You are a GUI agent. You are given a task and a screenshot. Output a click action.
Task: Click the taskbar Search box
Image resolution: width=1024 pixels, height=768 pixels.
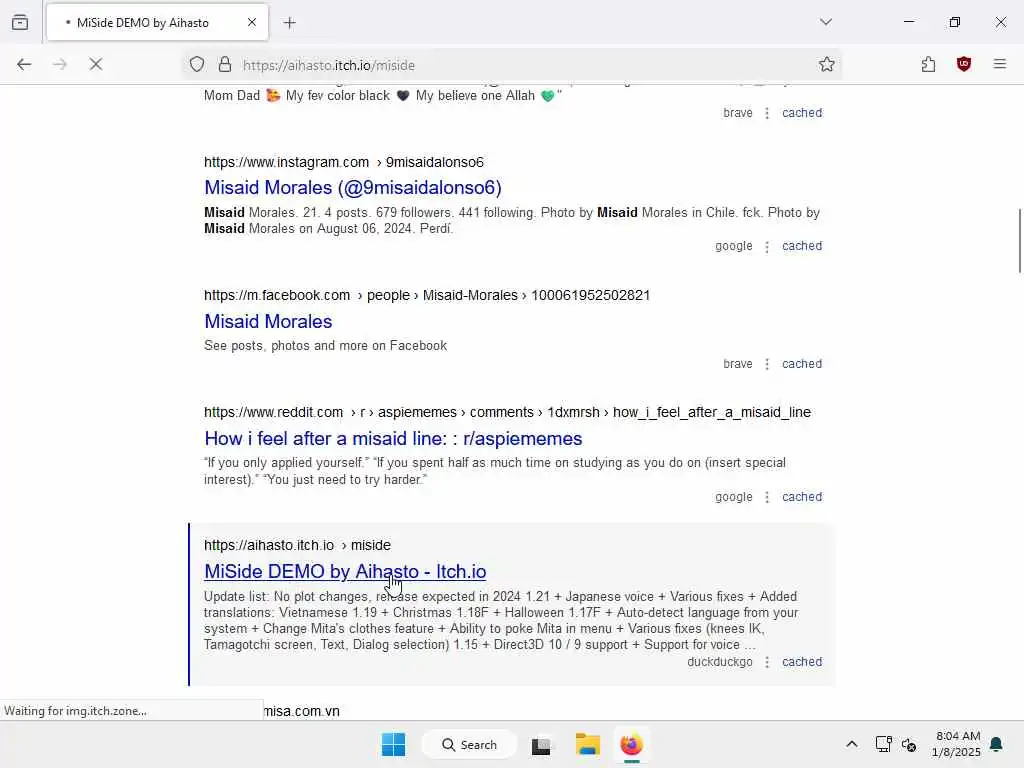(469, 744)
